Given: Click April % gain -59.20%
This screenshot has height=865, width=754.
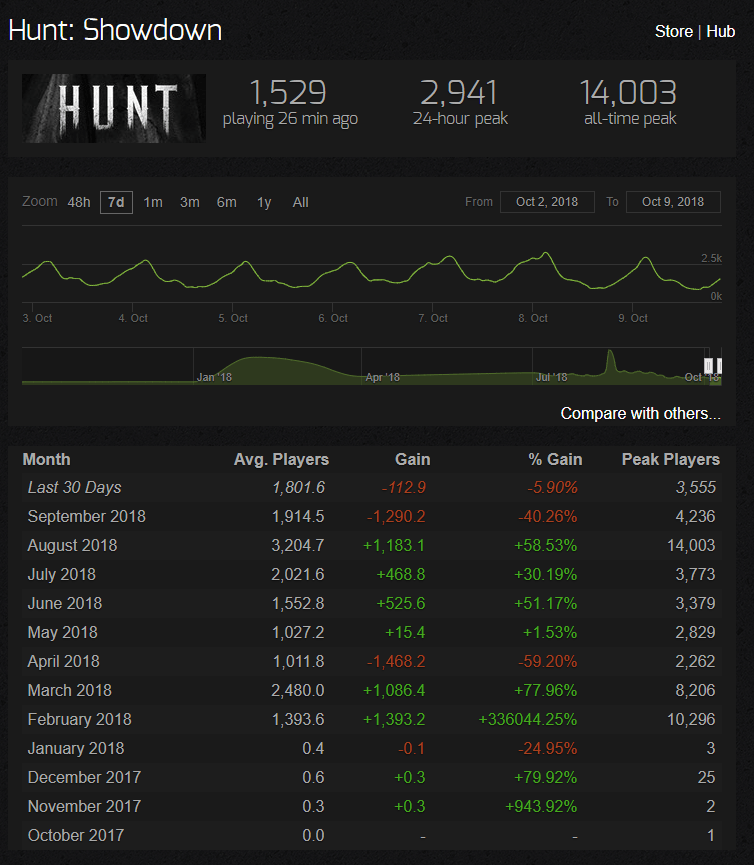Looking at the screenshot, I should point(548,661).
